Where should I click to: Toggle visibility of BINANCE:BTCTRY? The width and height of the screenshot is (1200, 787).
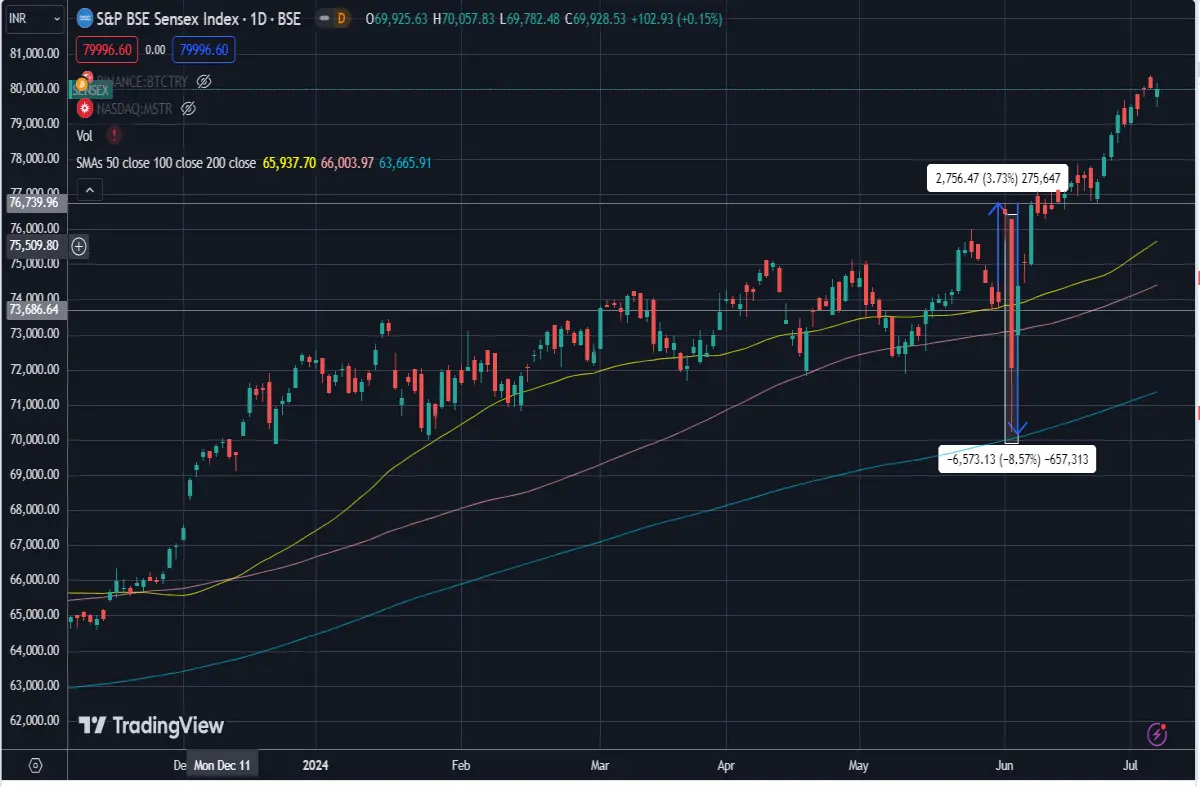[x=204, y=80]
